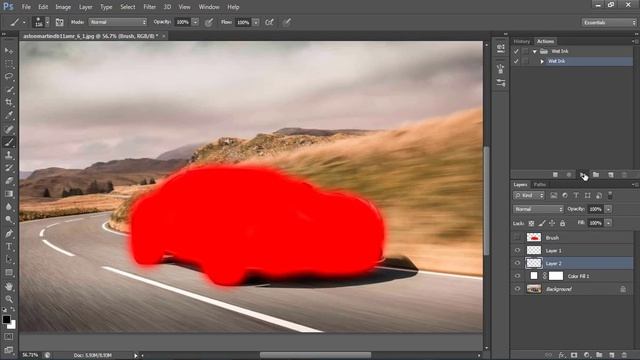Lock transparent pixels icon
The width and height of the screenshot is (640, 360).
pyautogui.click(x=531, y=223)
